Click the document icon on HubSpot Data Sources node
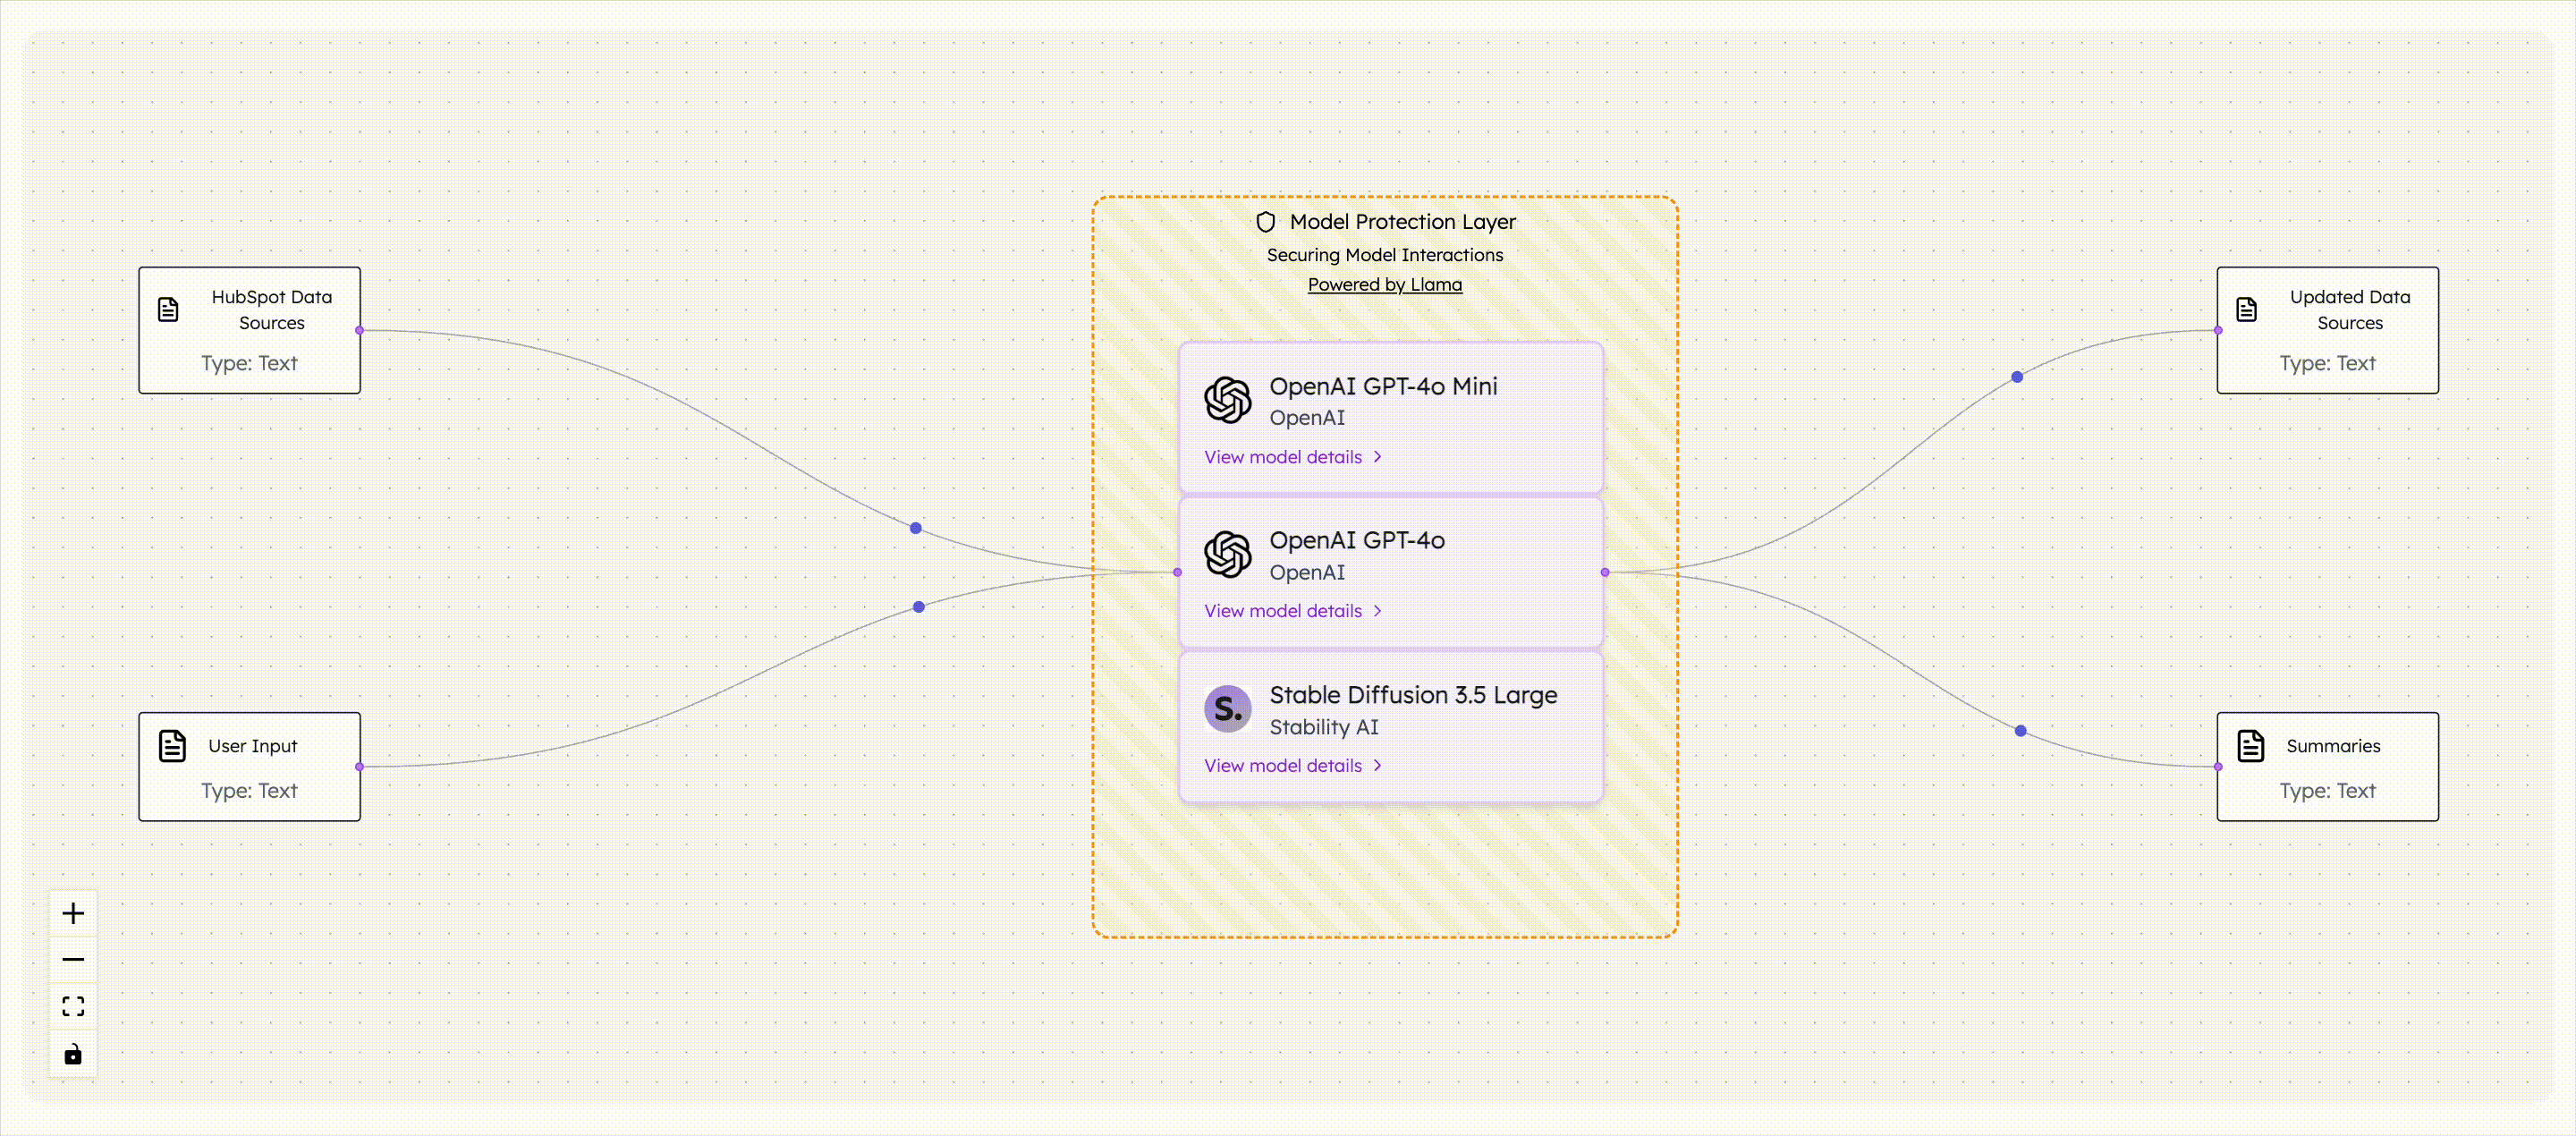The image size is (2576, 1136). tap(168, 309)
